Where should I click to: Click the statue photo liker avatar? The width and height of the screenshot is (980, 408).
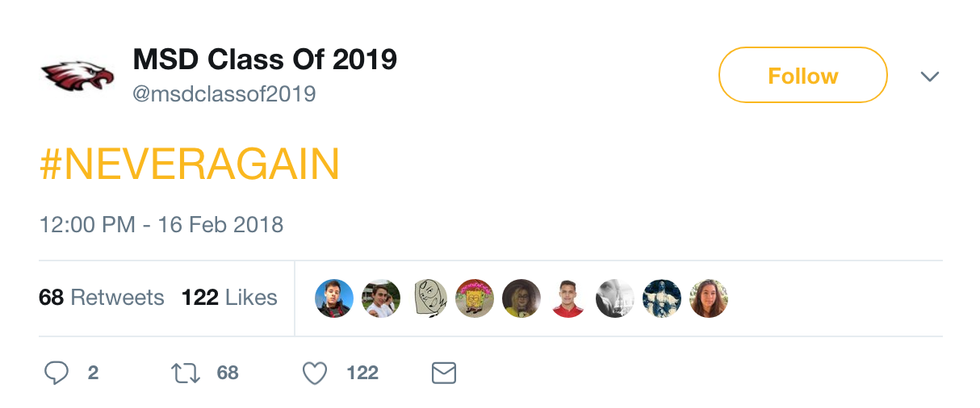point(661,298)
